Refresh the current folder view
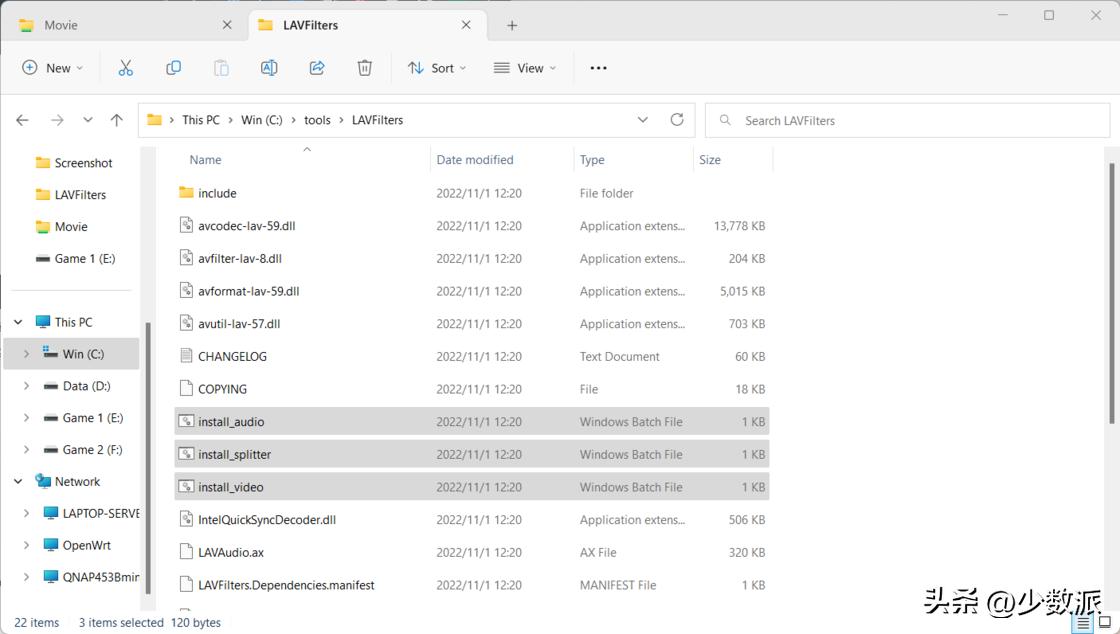Viewport: 1120px width, 634px height. pos(677,120)
